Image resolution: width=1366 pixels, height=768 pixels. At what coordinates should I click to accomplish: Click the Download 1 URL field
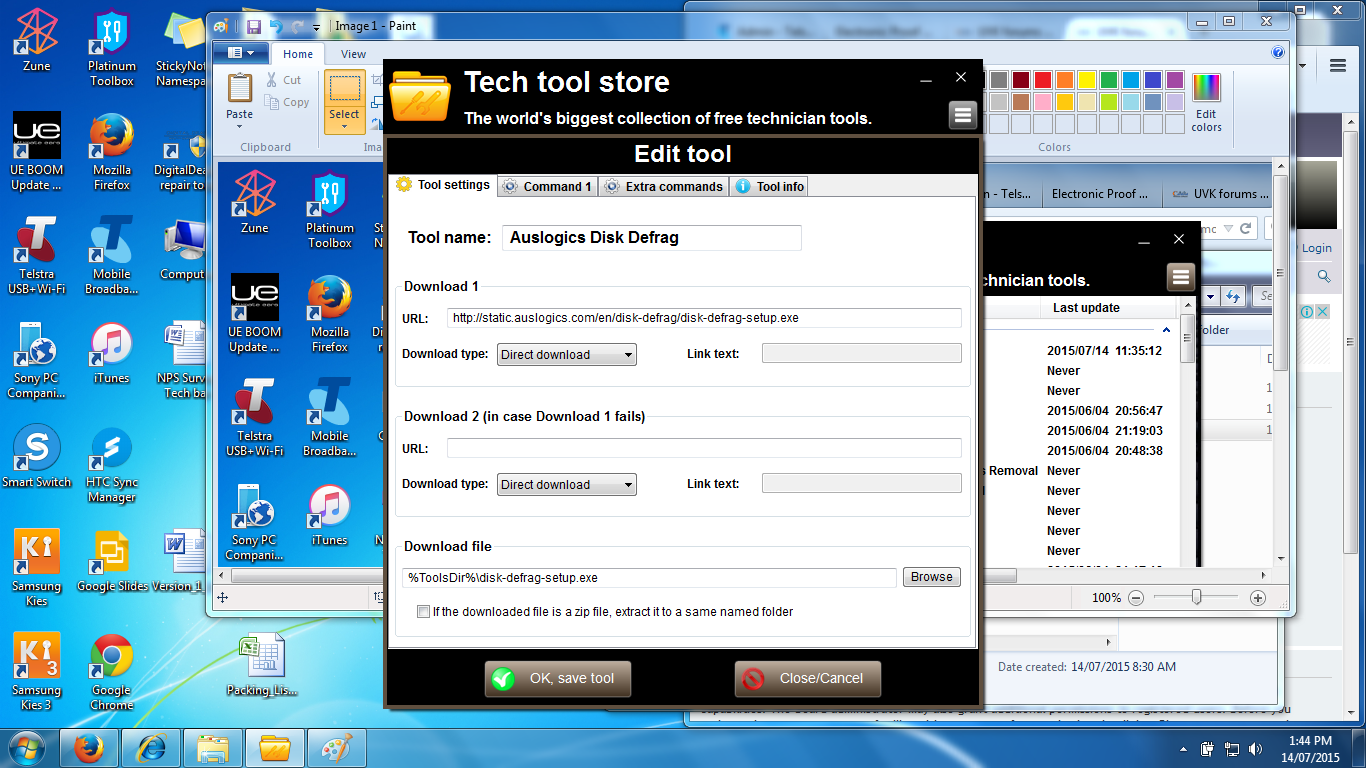coord(704,318)
